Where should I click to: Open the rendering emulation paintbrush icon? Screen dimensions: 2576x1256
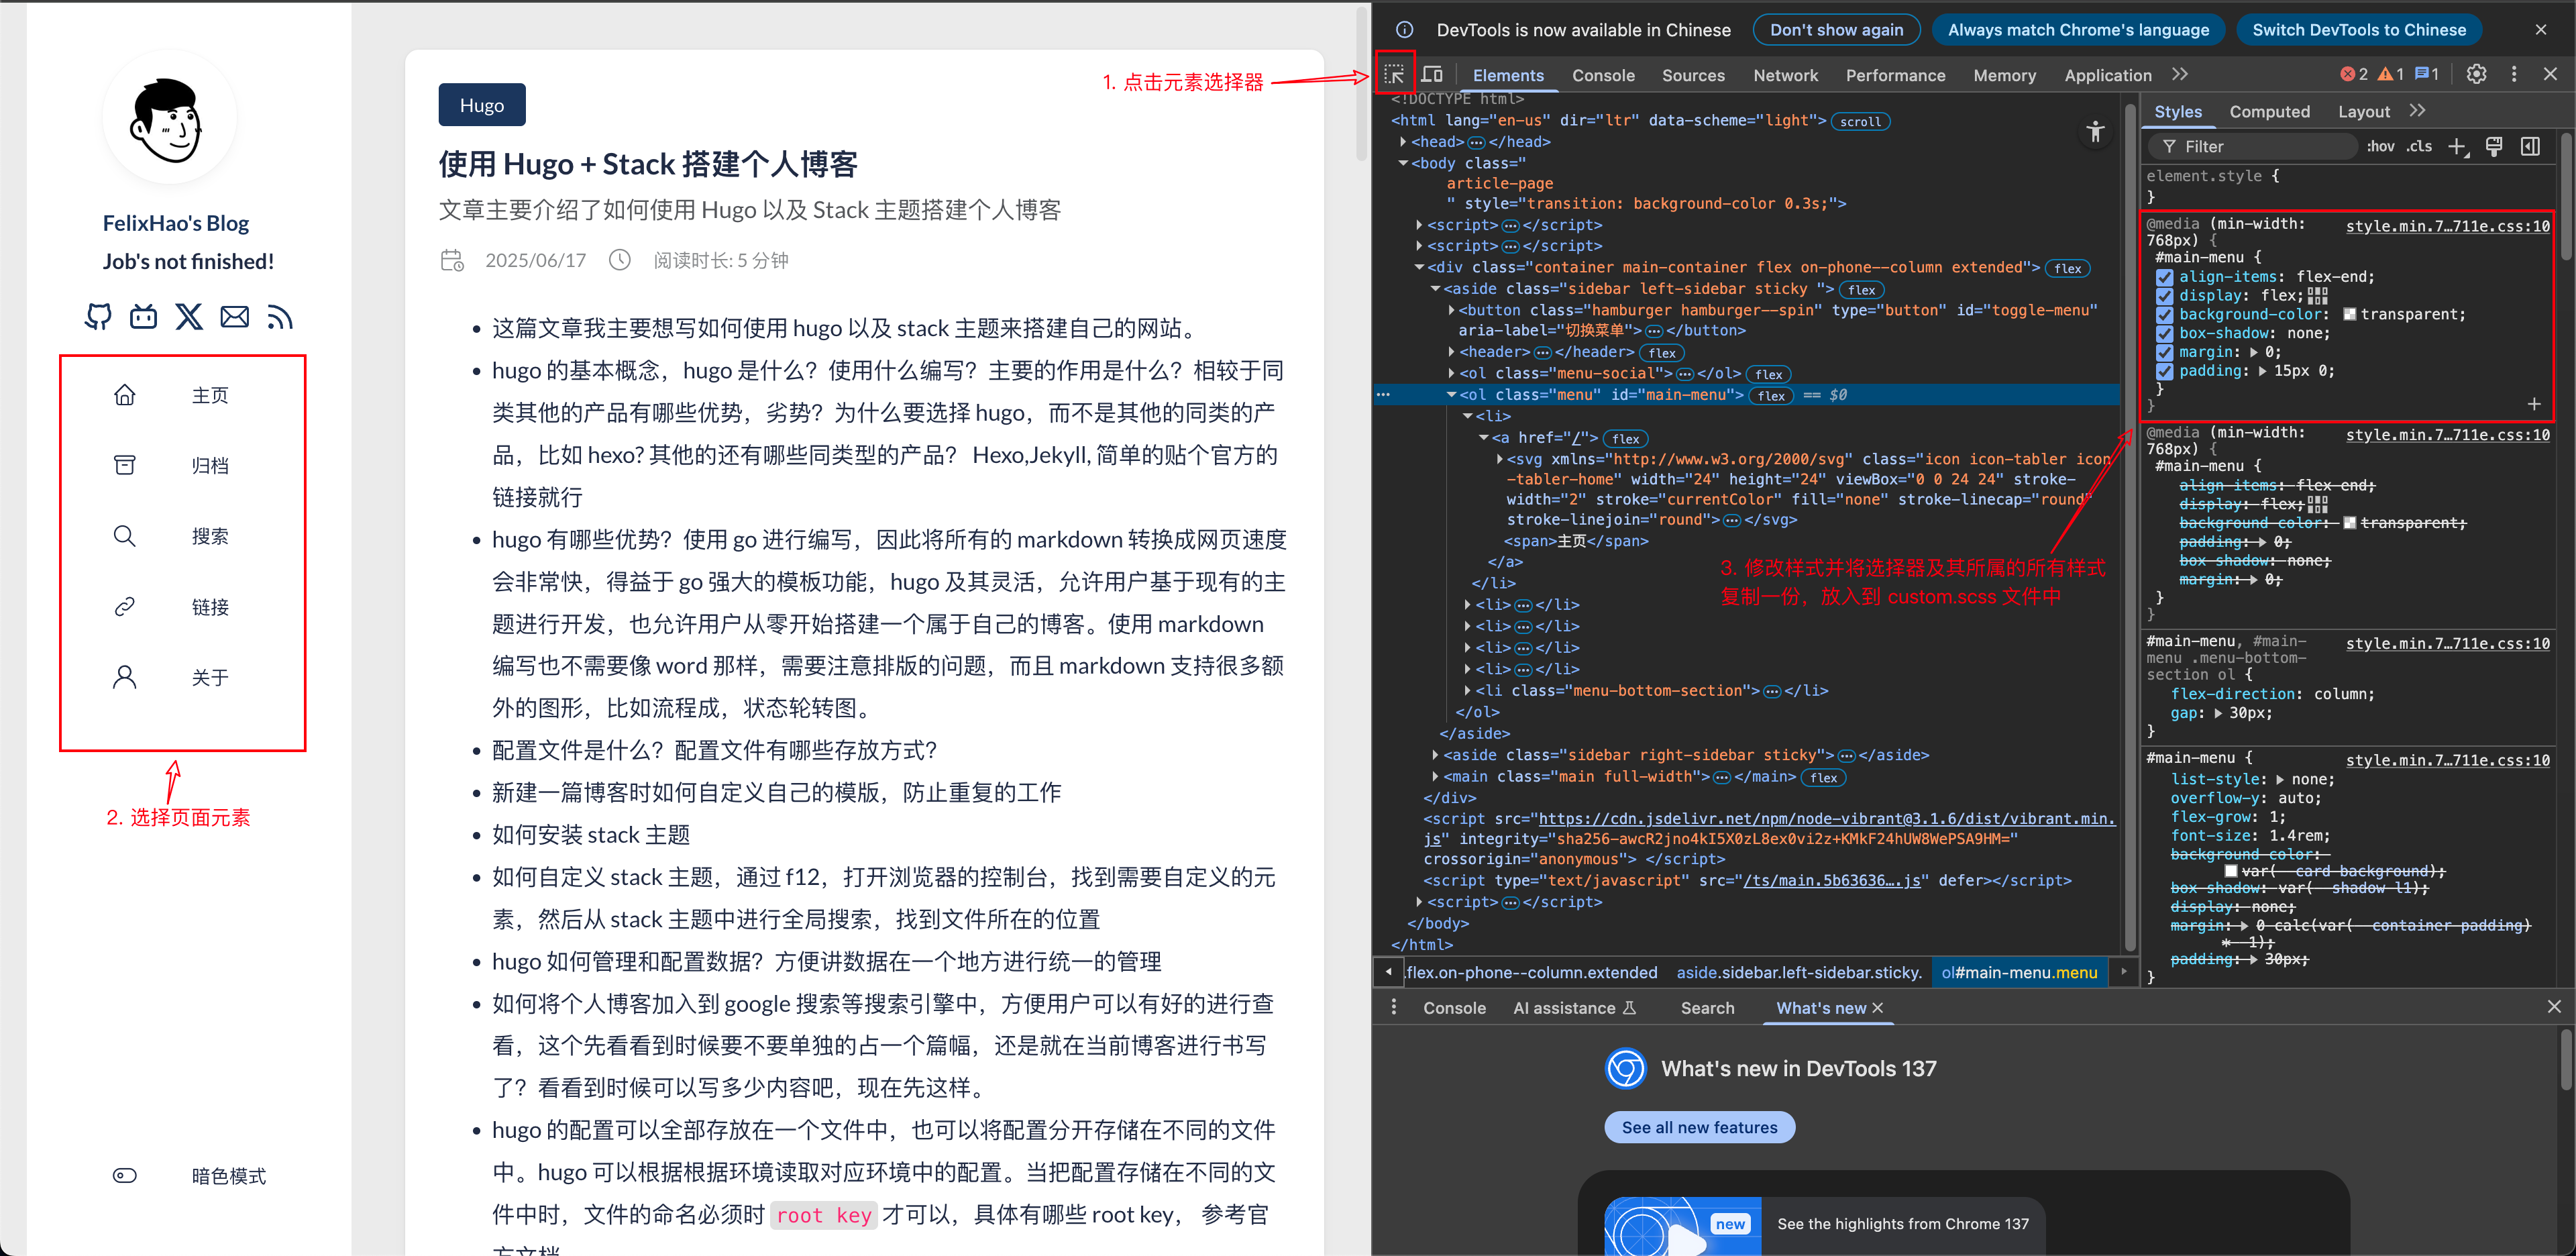(x=2494, y=147)
